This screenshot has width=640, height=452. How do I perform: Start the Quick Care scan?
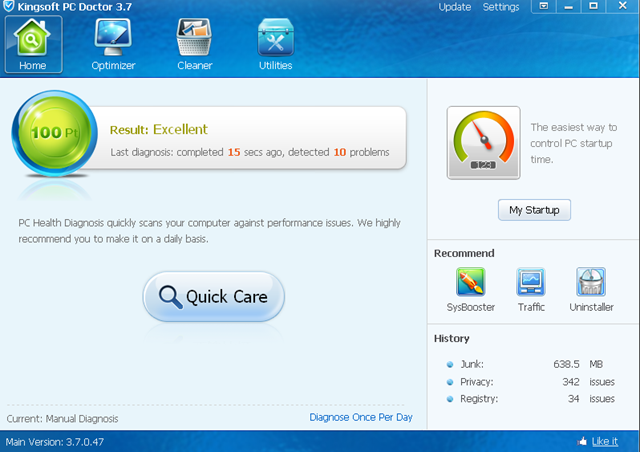point(213,296)
